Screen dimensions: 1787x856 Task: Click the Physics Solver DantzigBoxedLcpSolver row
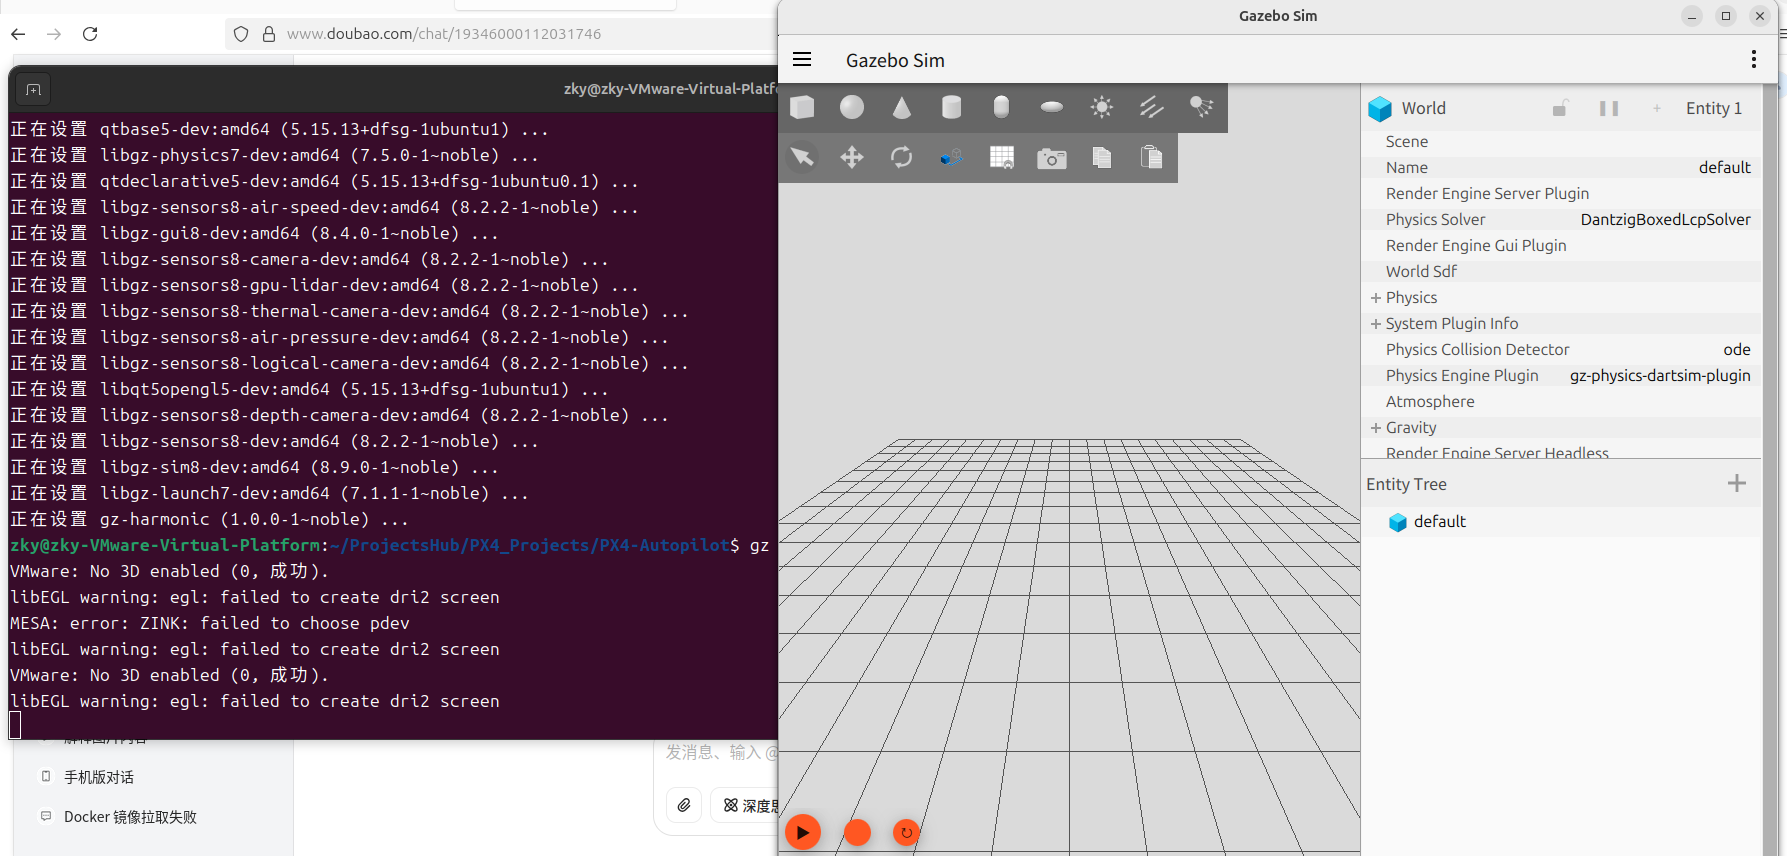click(1561, 220)
